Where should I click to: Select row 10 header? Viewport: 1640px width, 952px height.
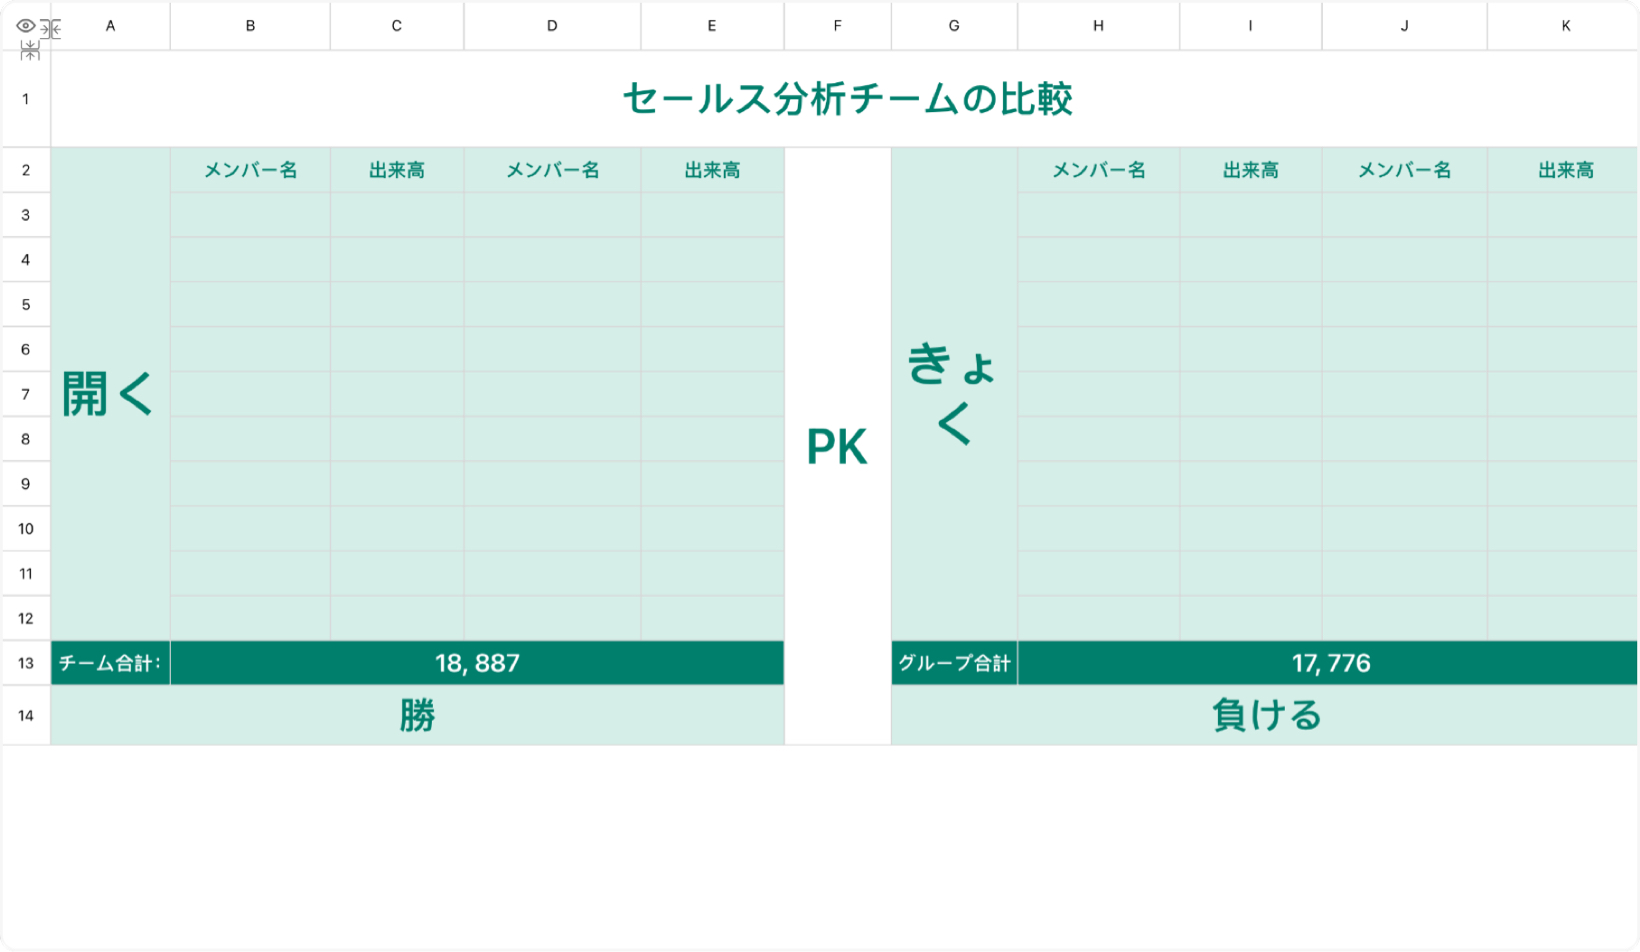click(x=26, y=529)
